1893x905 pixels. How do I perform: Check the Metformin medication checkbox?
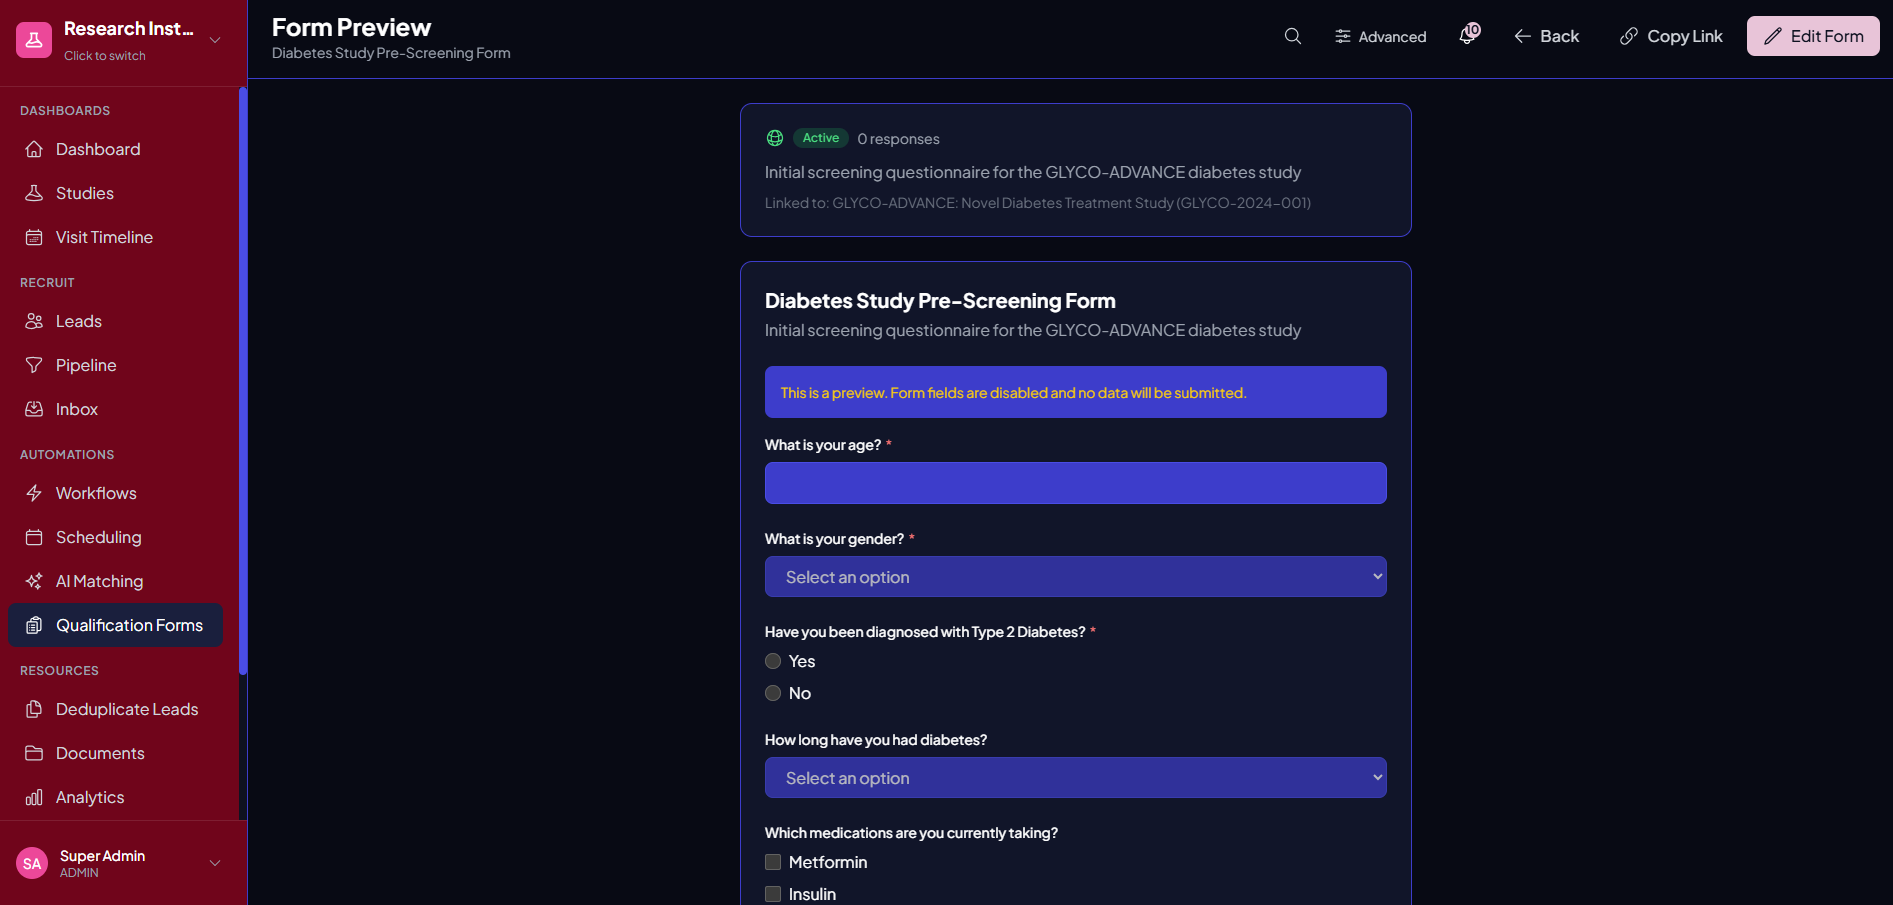[773, 862]
